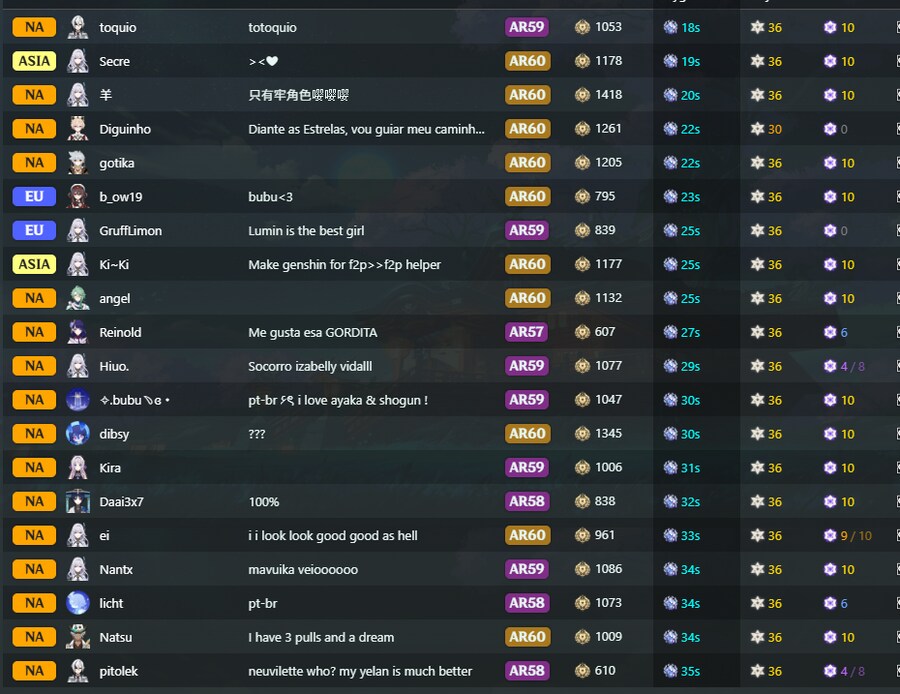Click the ASIA region badge for Secre

[x=34, y=61]
